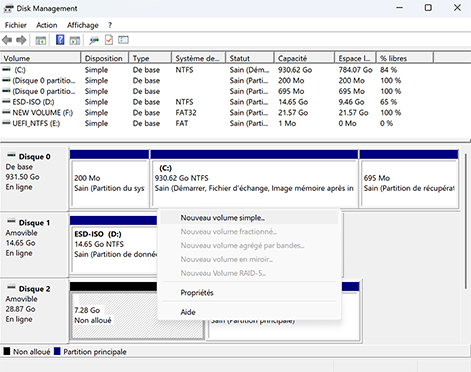This screenshot has height=372, width=471.
Task: Open the blue Help question mark icon
Action: [60, 40]
